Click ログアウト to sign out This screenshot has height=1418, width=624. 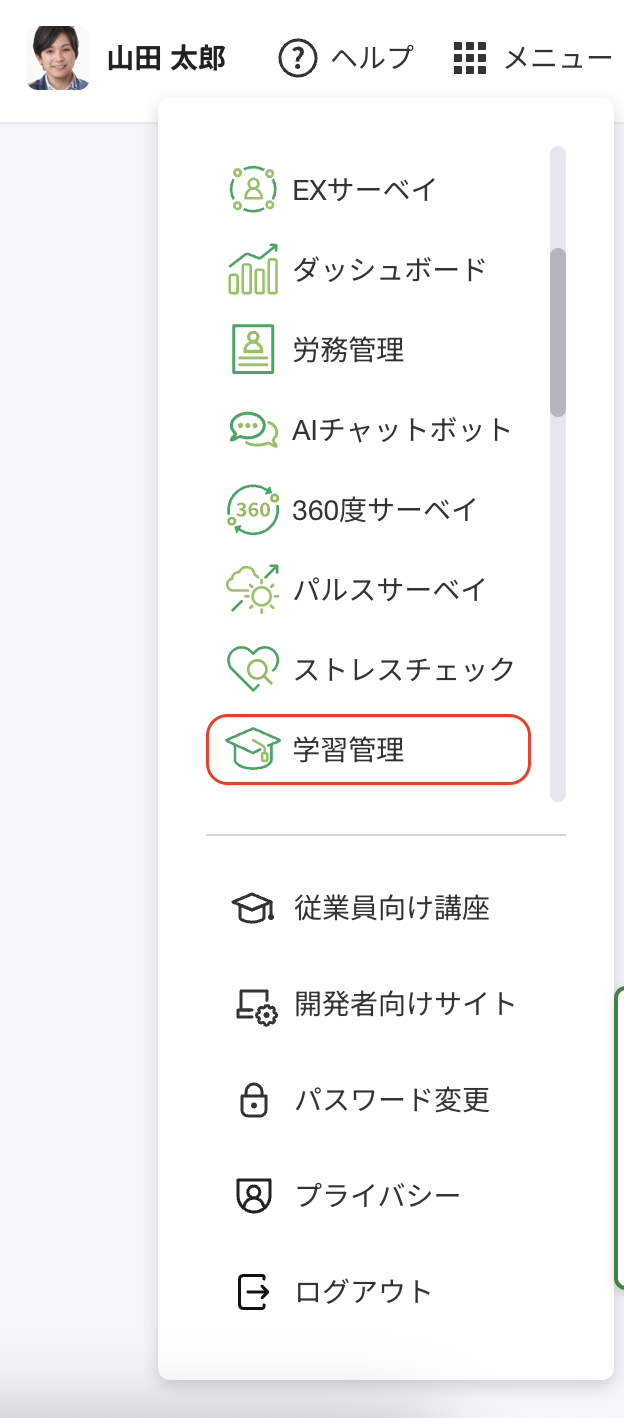point(364,1291)
